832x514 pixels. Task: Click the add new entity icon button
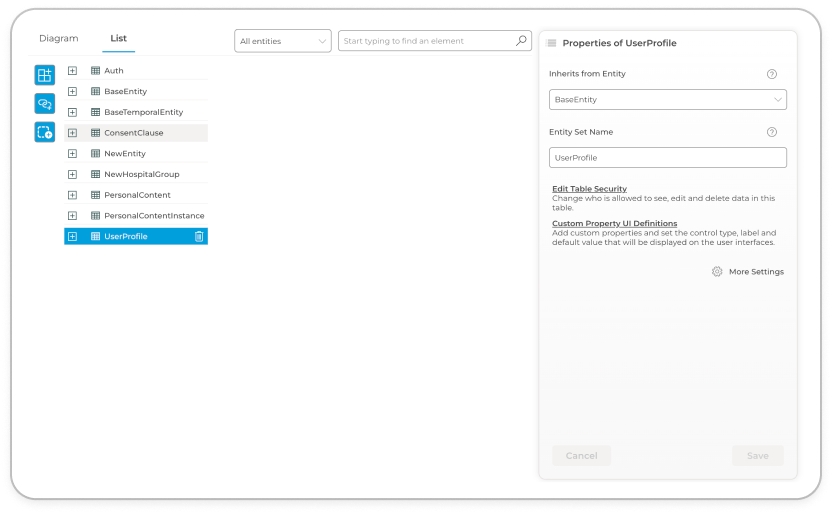44,75
